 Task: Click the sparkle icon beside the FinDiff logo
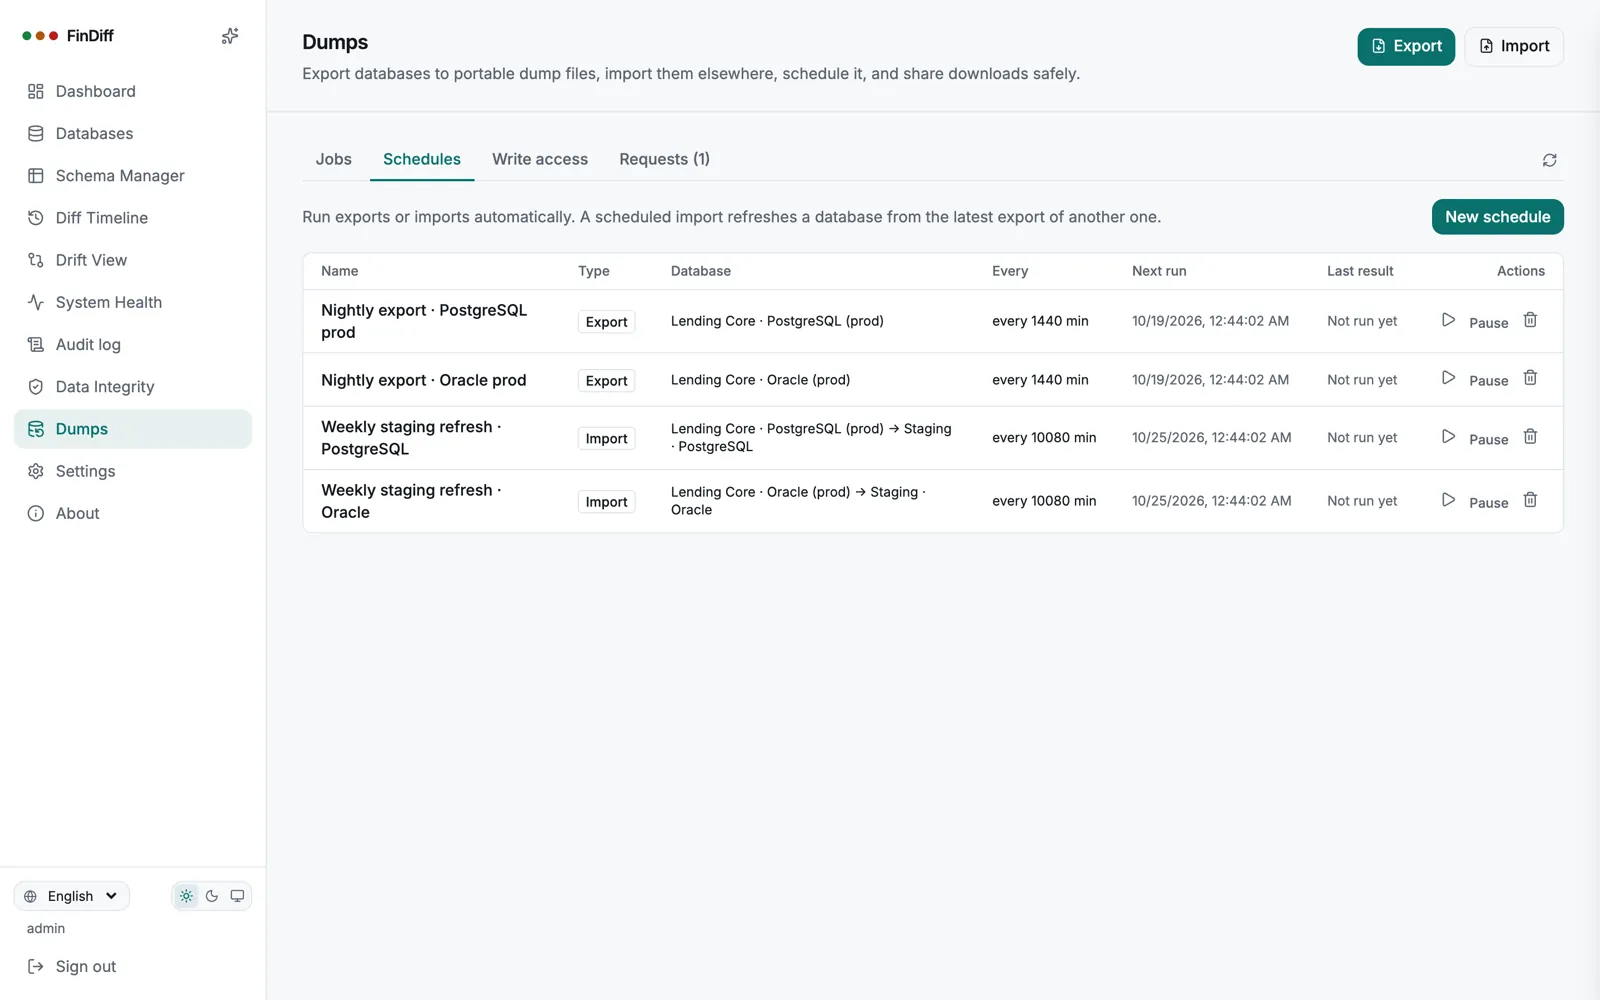click(x=230, y=36)
